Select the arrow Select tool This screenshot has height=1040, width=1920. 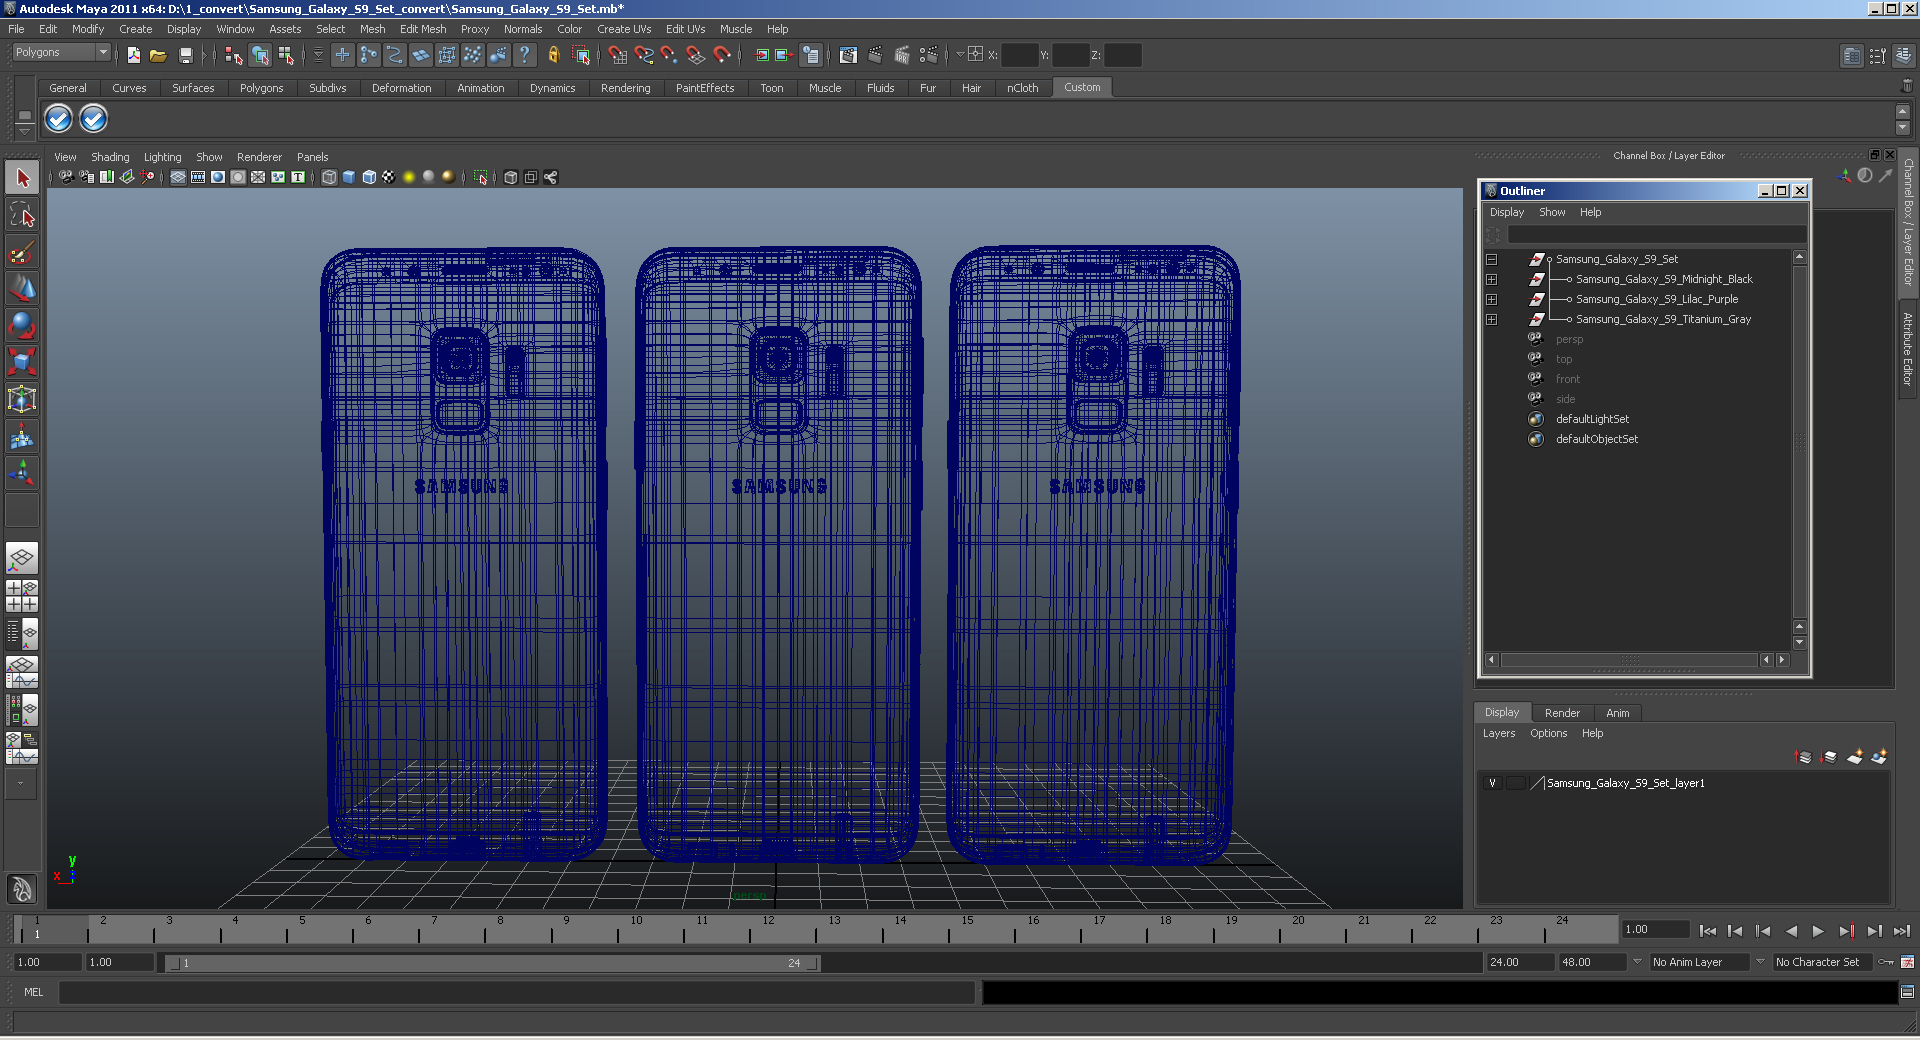click(22, 178)
